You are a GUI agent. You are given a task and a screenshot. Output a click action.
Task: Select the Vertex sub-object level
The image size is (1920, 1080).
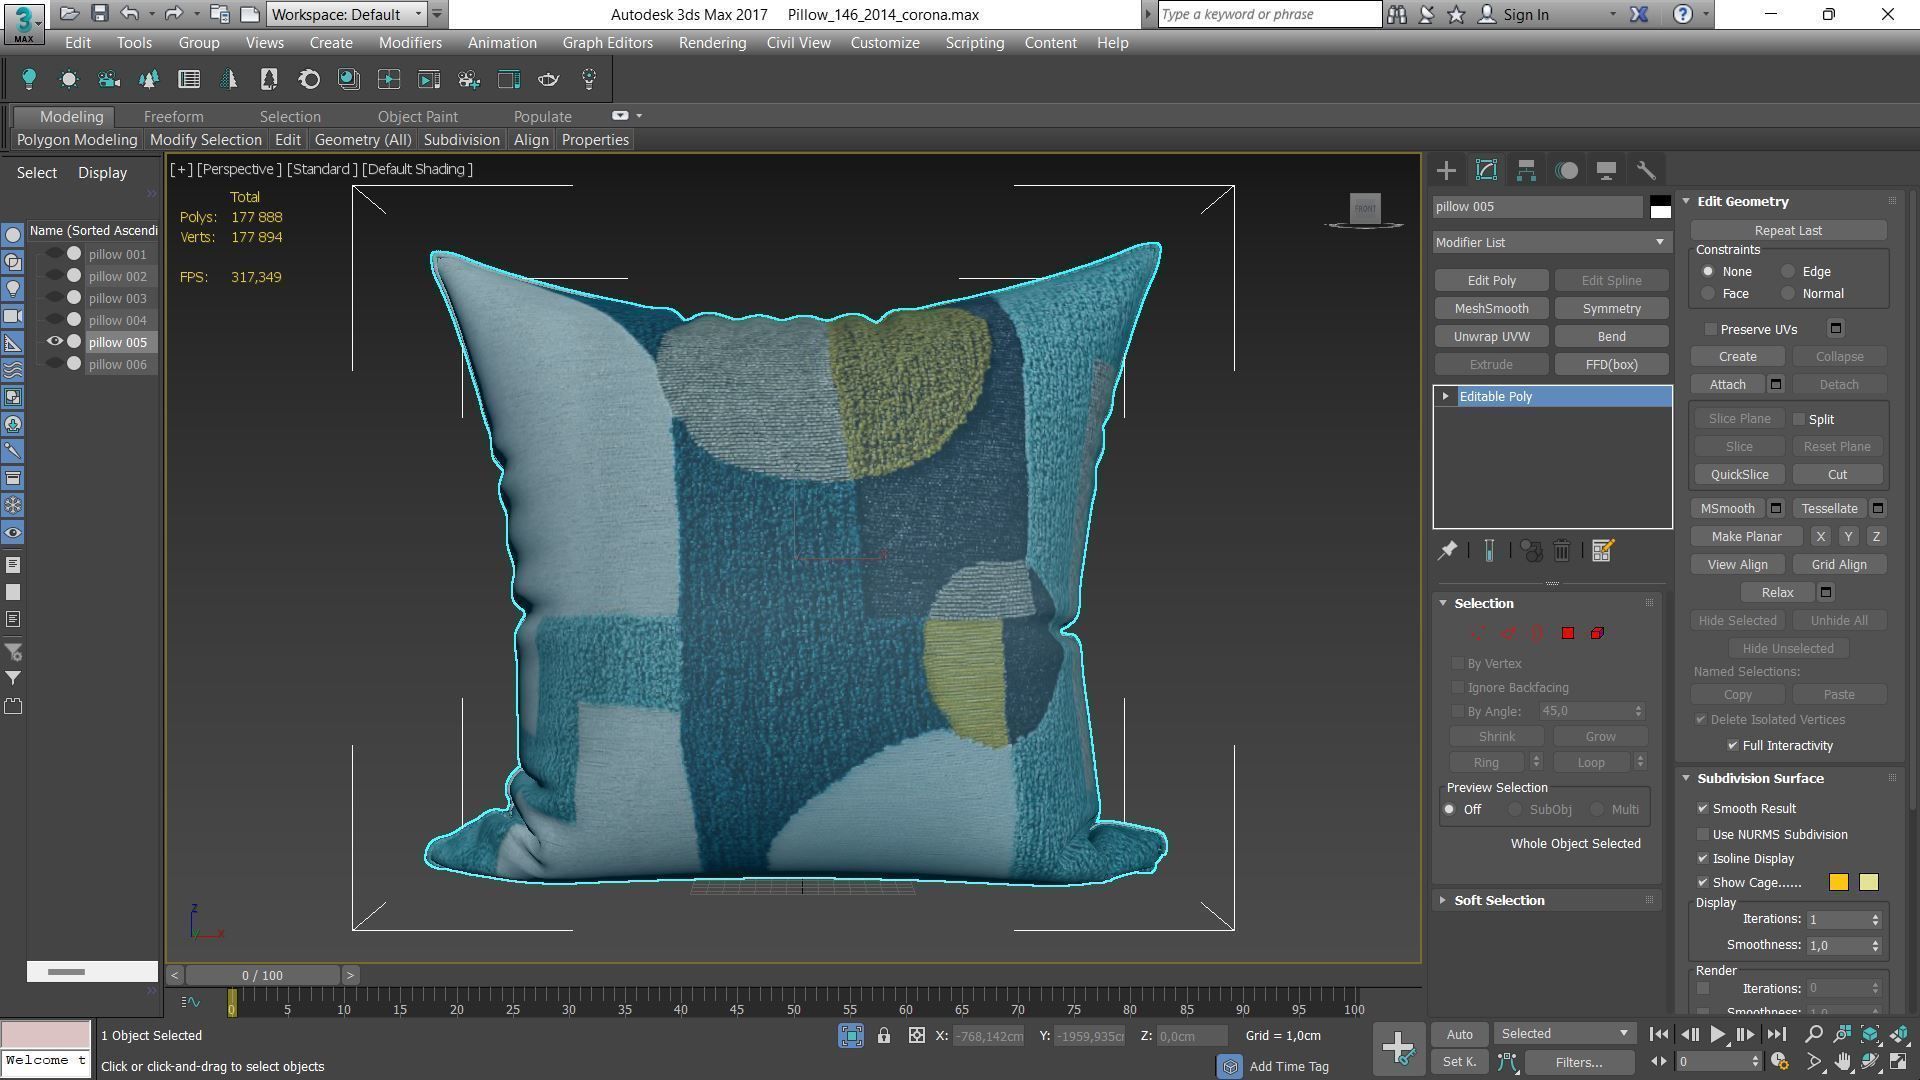coord(1477,633)
